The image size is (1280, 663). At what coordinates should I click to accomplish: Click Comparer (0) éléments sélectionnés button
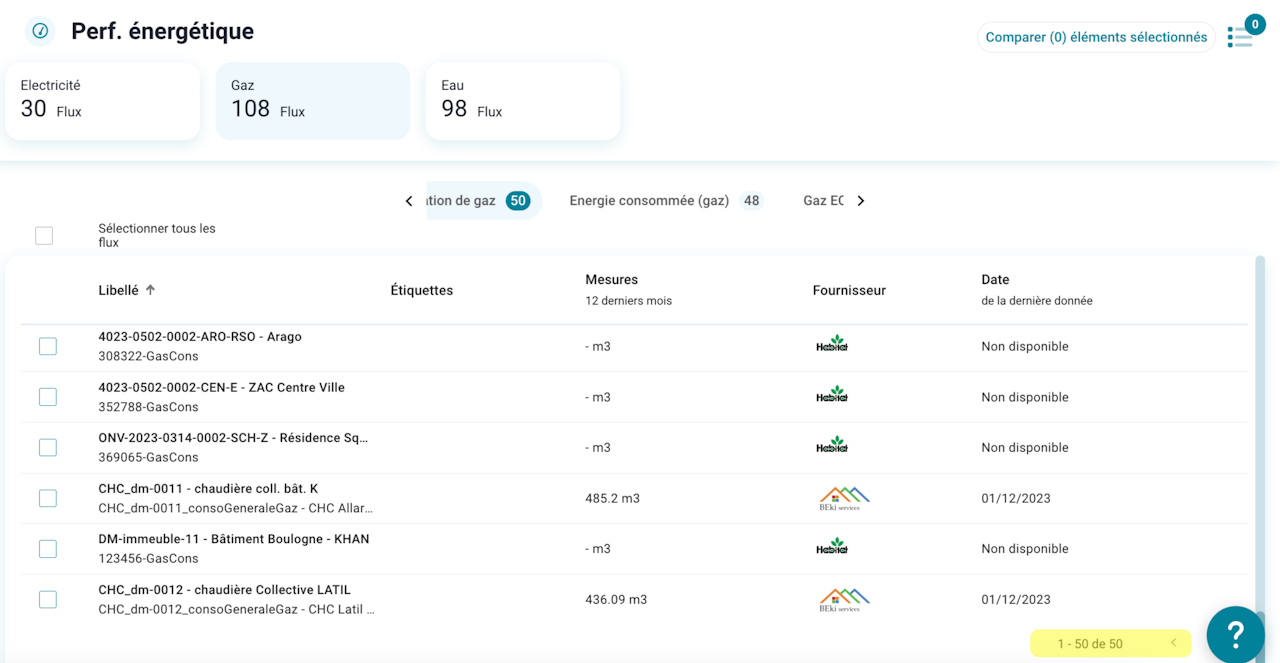1096,37
